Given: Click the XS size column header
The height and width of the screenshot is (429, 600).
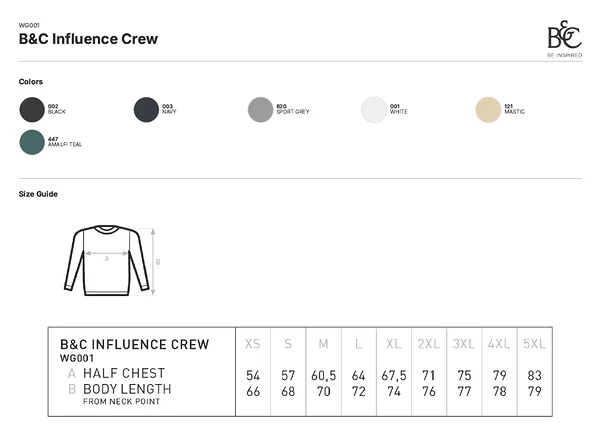Looking at the screenshot, I should (x=253, y=344).
